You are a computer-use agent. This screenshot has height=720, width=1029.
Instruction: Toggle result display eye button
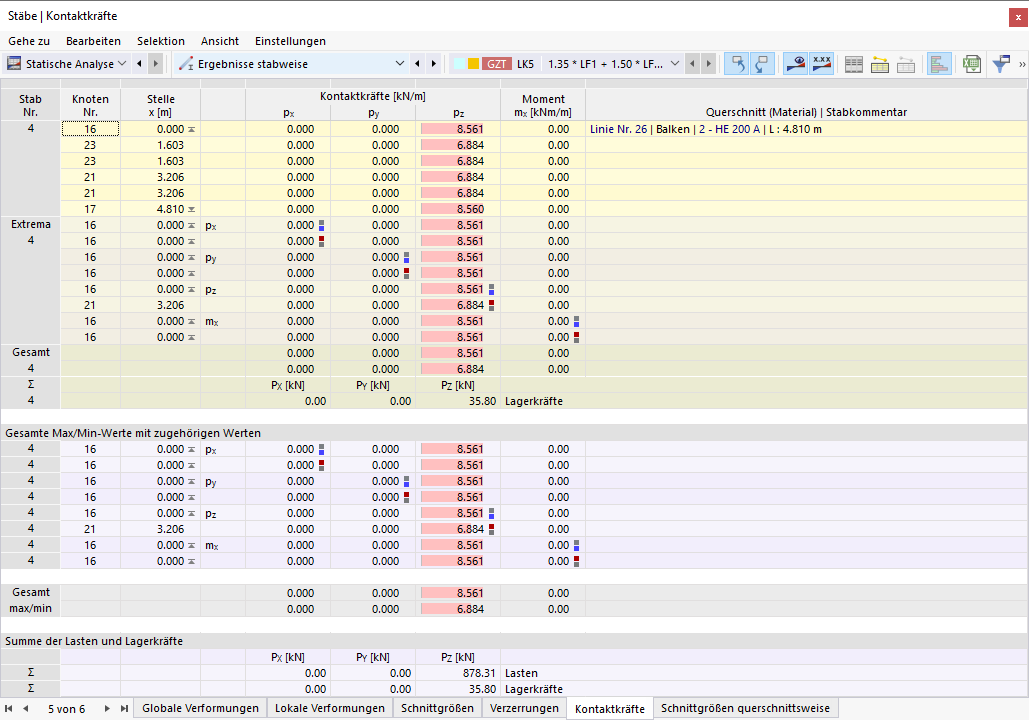click(795, 64)
